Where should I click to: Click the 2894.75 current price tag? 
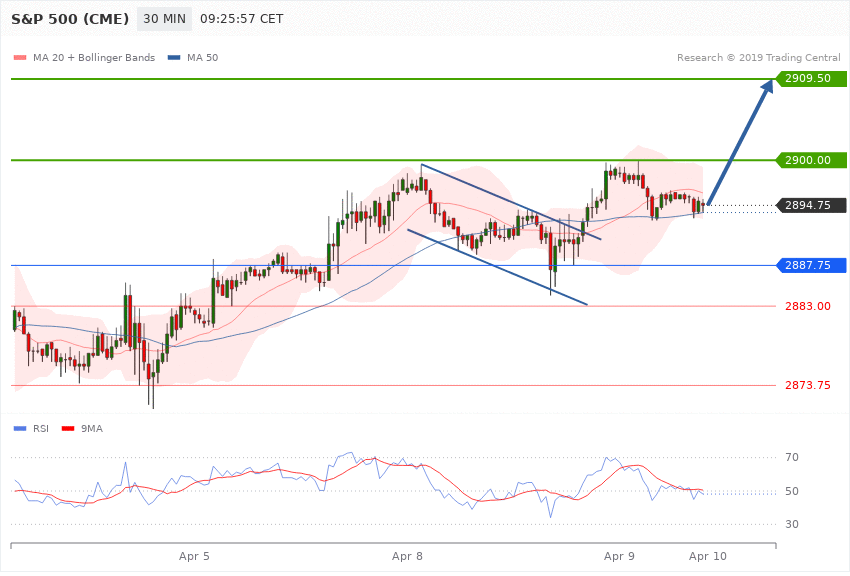point(812,205)
